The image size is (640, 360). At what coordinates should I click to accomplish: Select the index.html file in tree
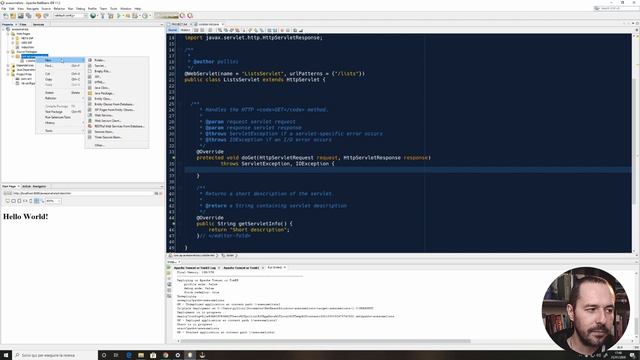pos(27,47)
